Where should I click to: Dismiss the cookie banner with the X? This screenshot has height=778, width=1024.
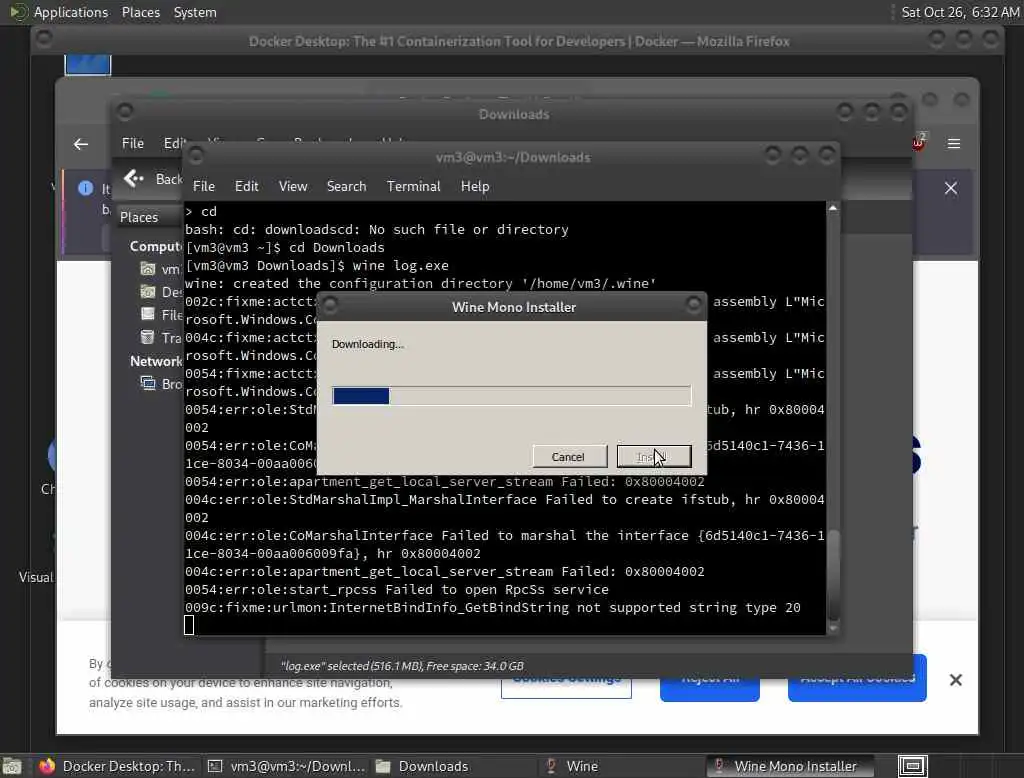coord(955,680)
